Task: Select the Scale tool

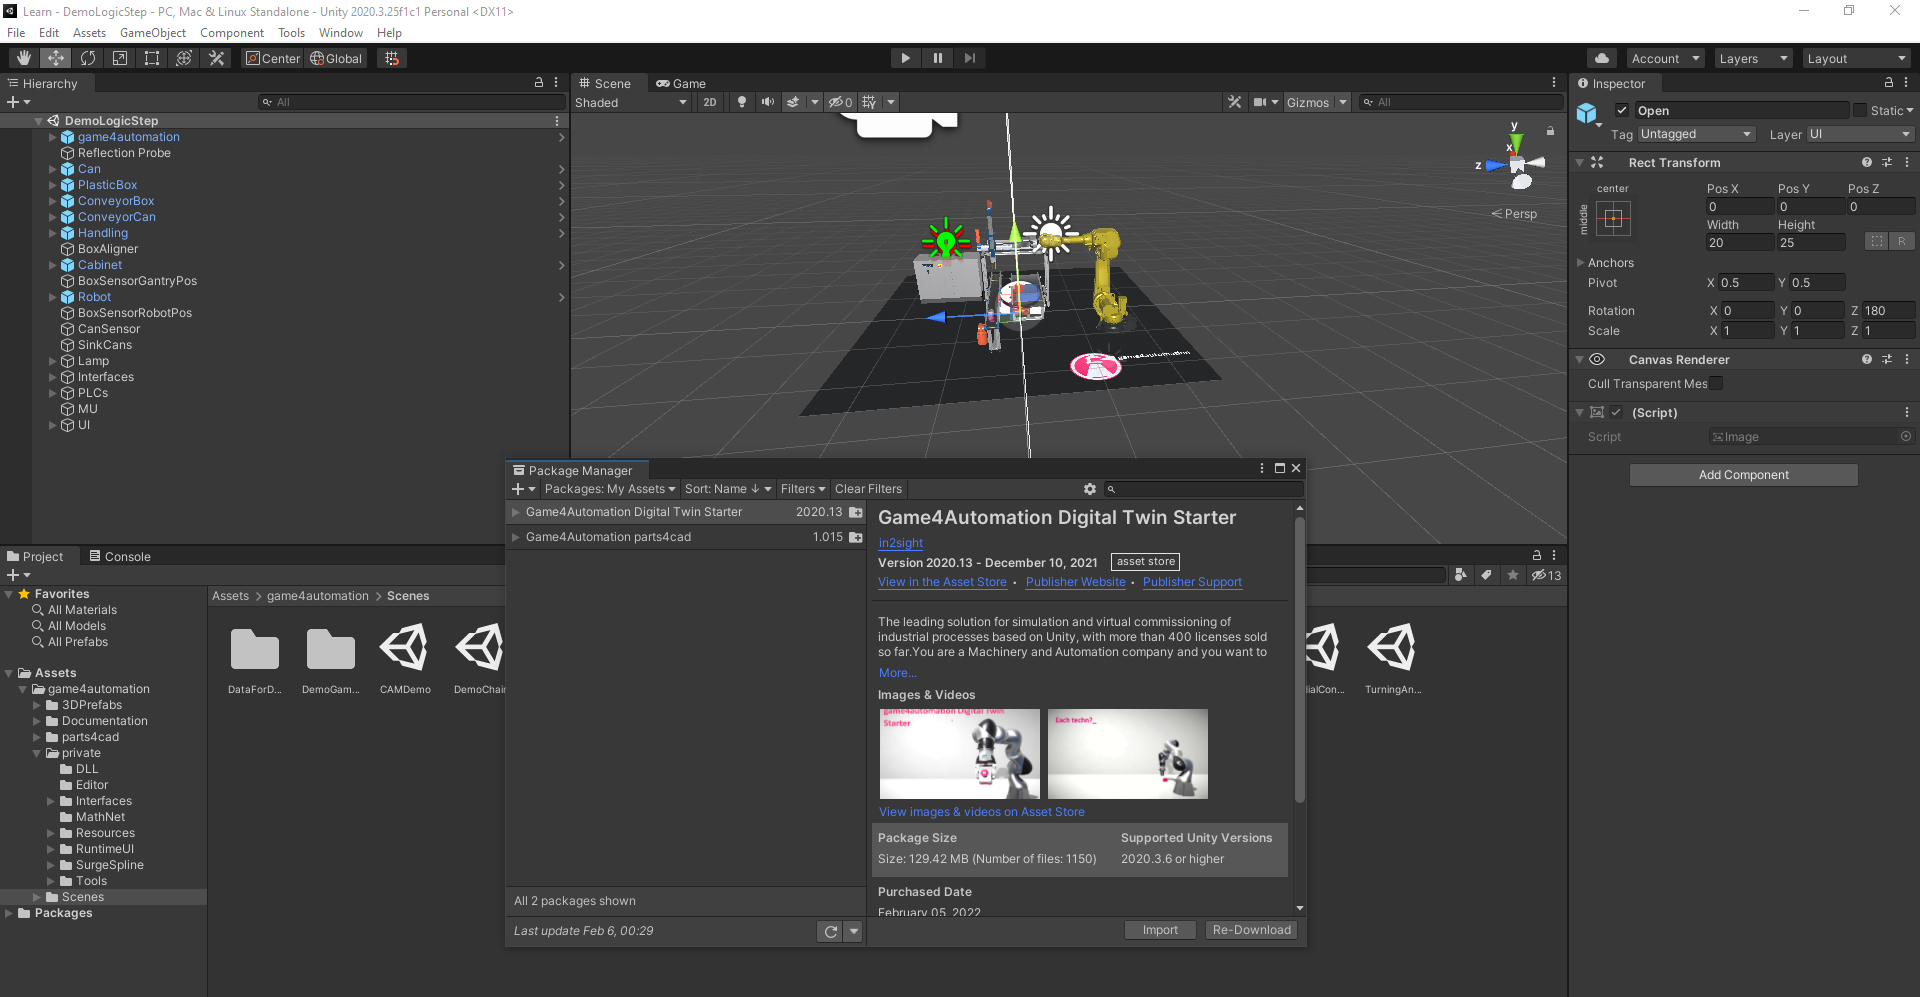Action: [120, 58]
